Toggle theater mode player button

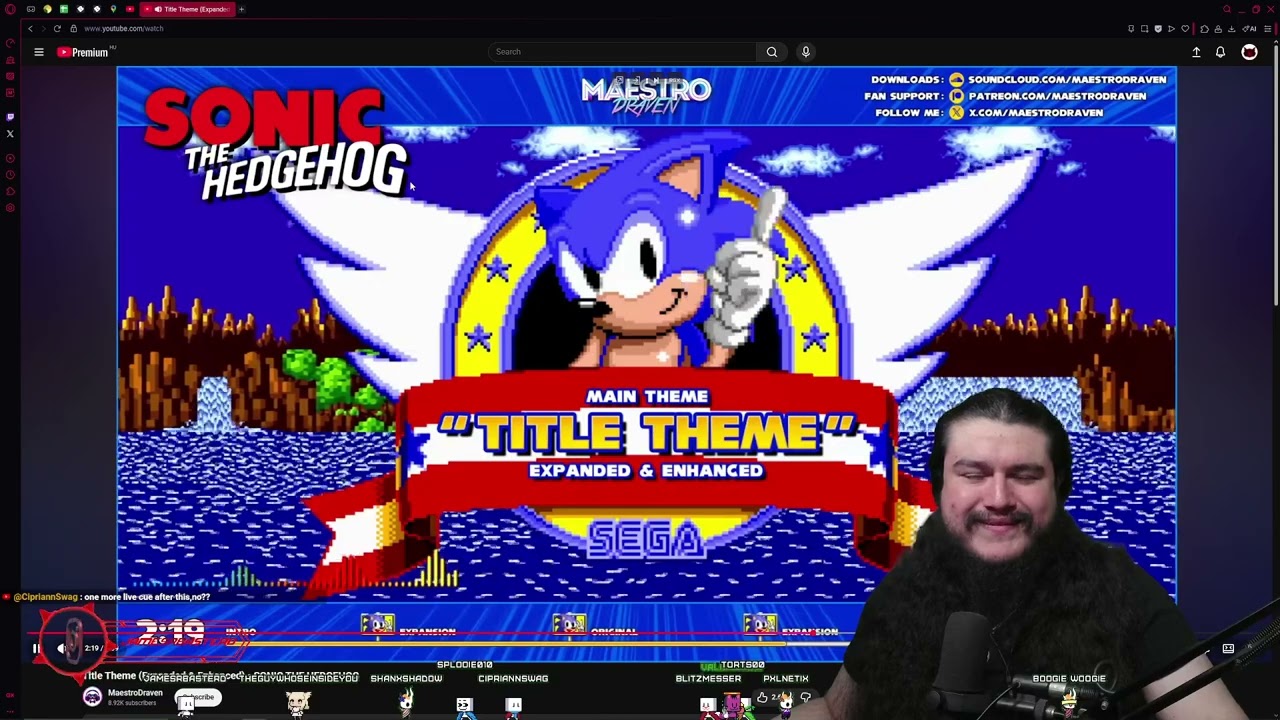[1228, 648]
